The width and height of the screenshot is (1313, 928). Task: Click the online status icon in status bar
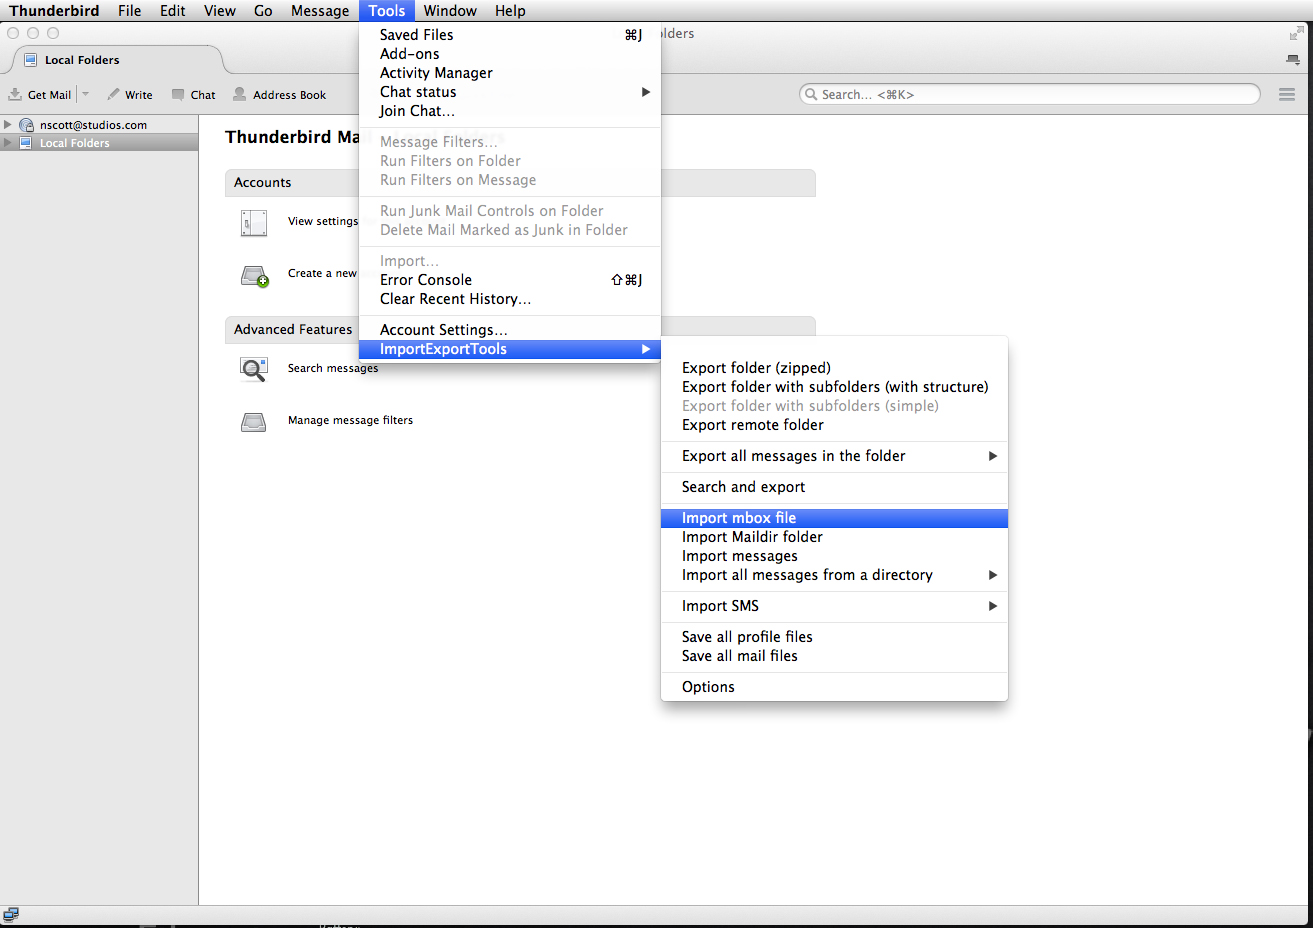11,915
